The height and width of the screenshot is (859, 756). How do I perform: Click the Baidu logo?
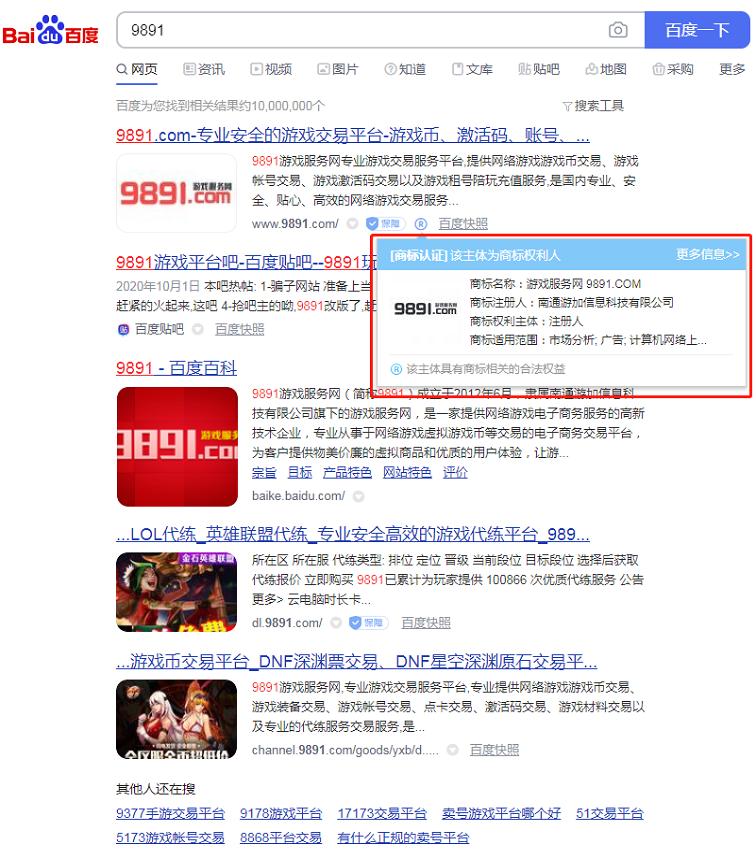click(x=50, y=30)
